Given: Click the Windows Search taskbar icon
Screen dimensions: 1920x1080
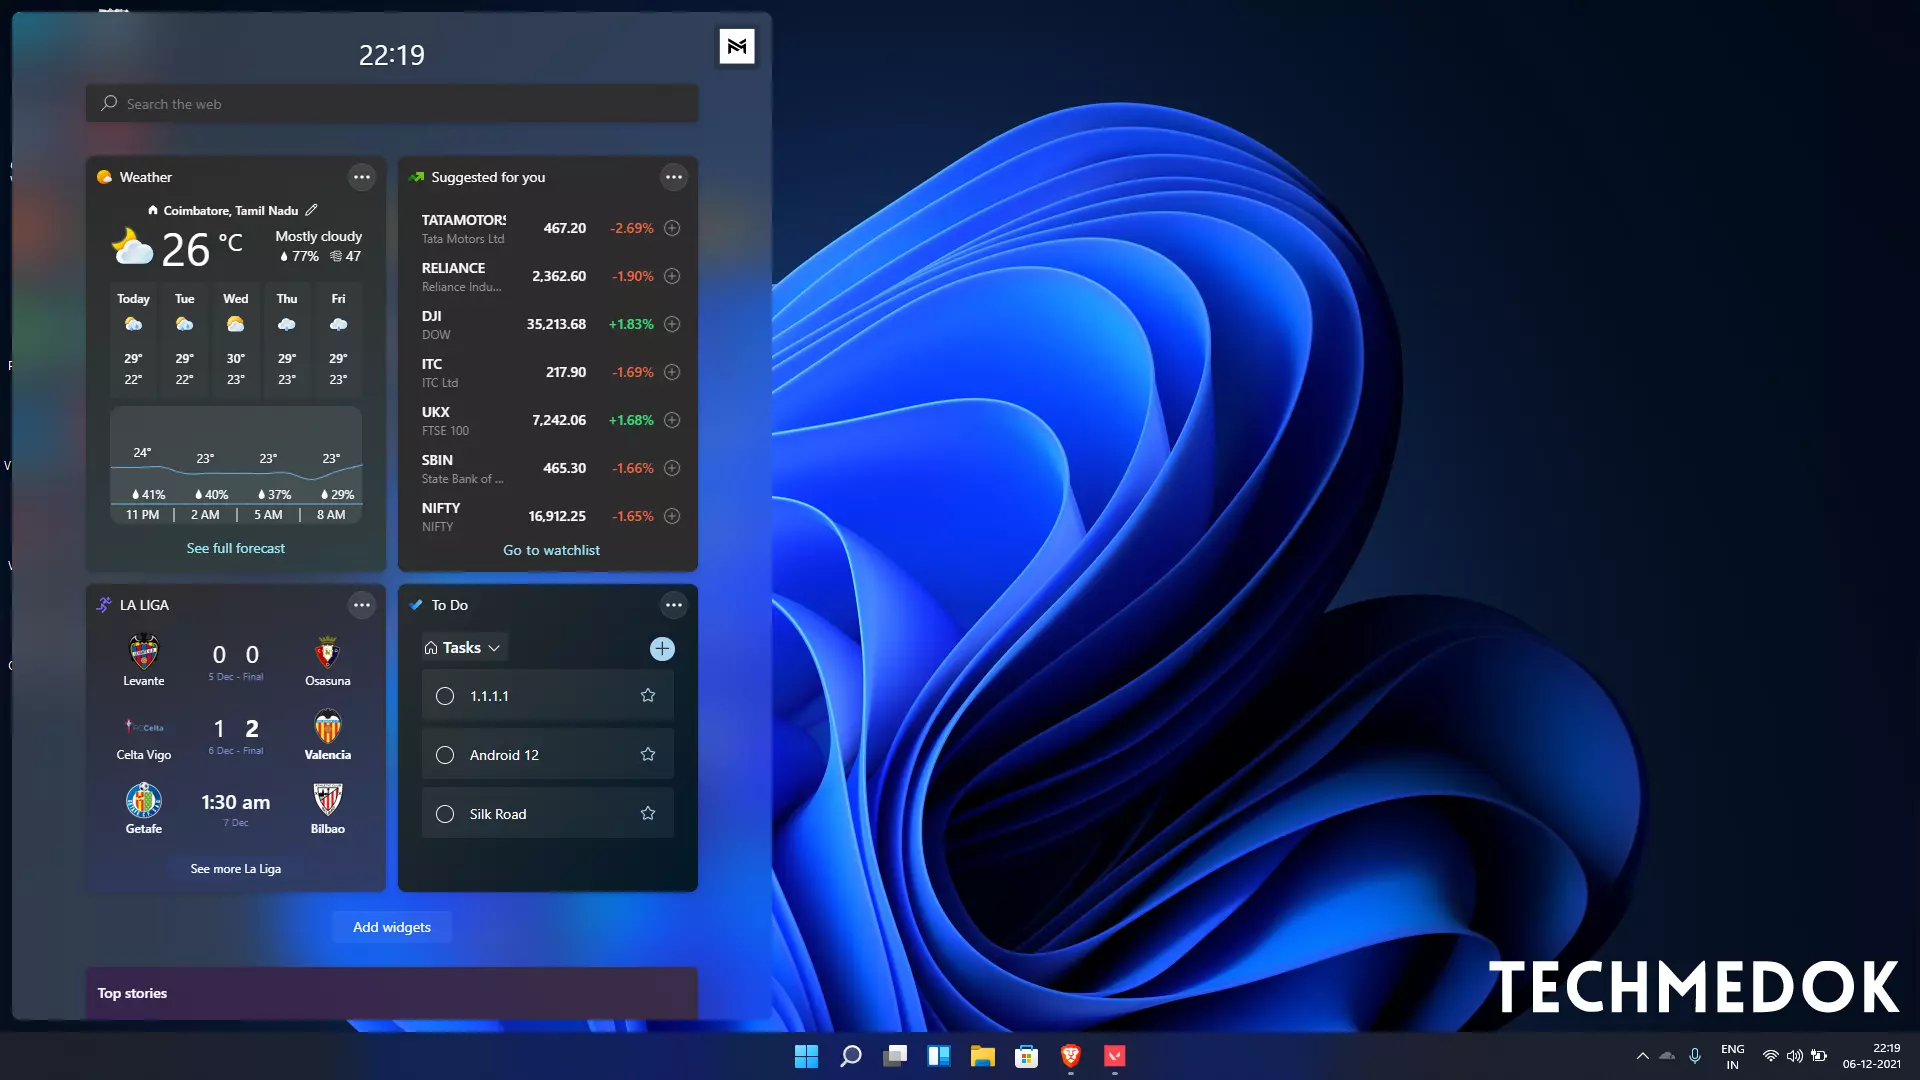Looking at the screenshot, I should tap(851, 1055).
